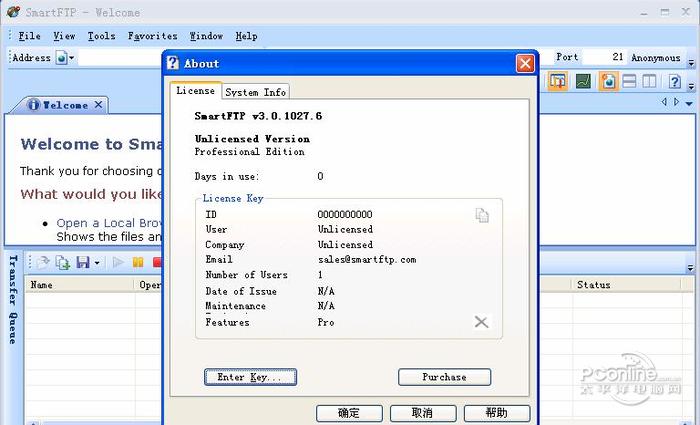Click the info icon on Welcome tab
The width and height of the screenshot is (700, 425).
click(33, 105)
